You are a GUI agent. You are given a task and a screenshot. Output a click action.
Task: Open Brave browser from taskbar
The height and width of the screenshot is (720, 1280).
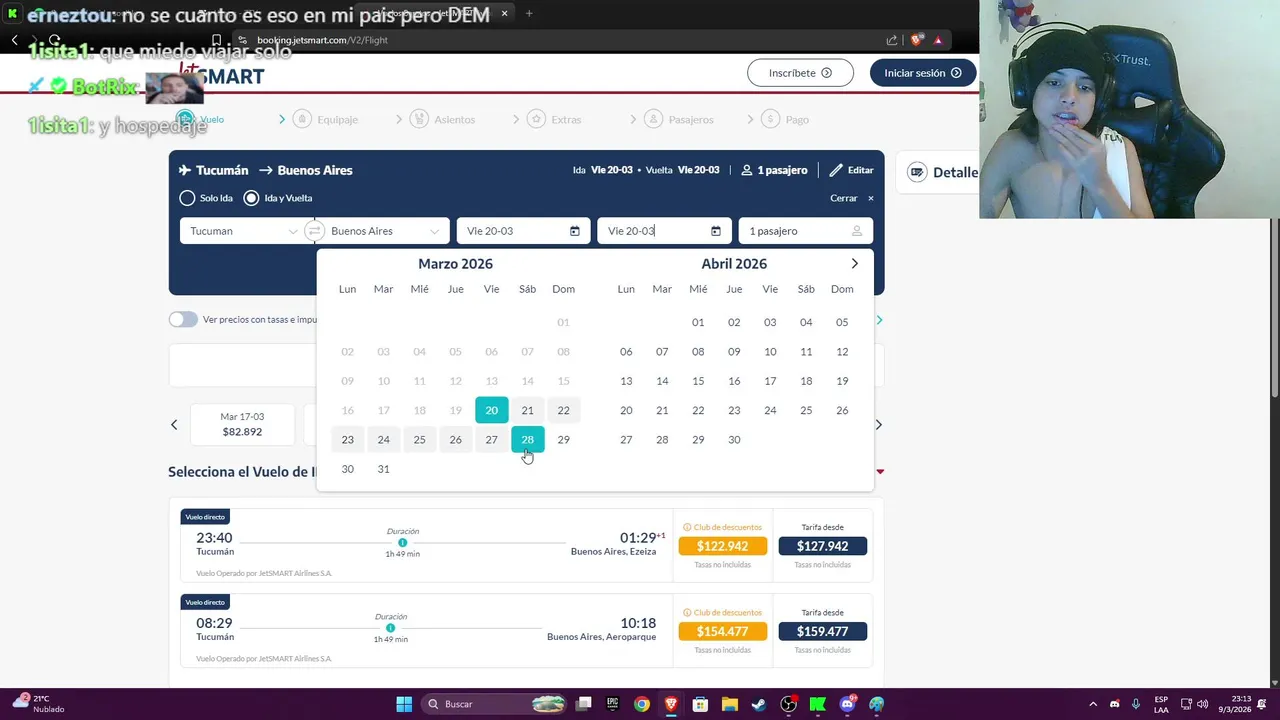tap(671, 704)
